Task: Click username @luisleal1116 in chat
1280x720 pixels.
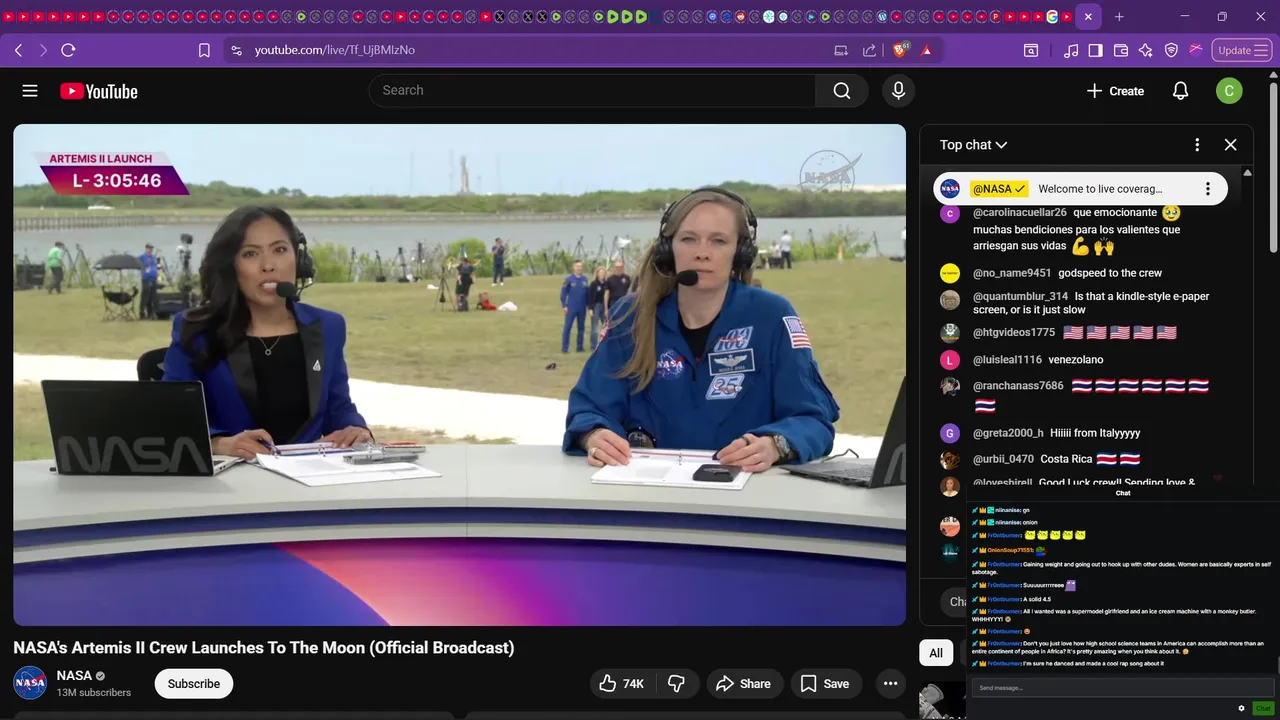Action: click(1007, 360)
